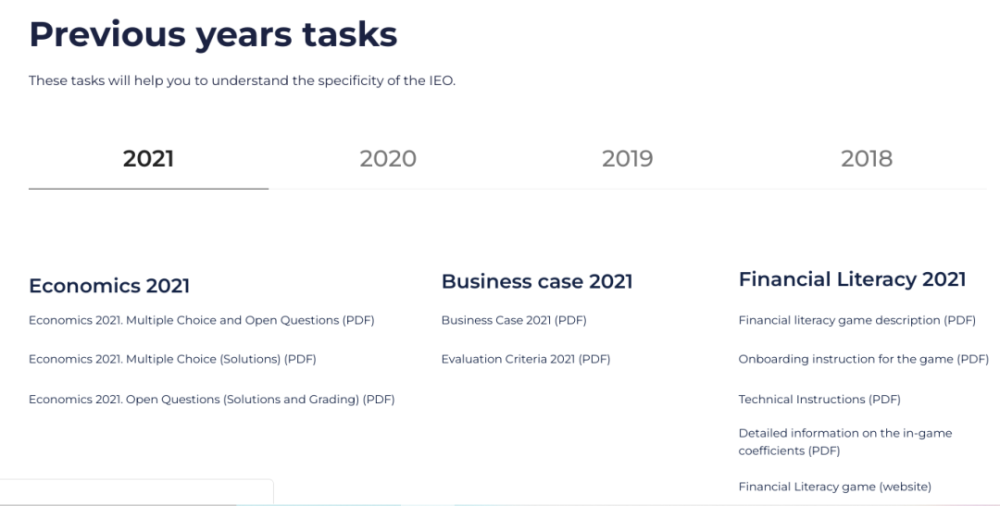This screenshot has height=506, width=1000.
Task: Open Economics 2021 Open Questions Solutions and Grading
Action: 212,399
